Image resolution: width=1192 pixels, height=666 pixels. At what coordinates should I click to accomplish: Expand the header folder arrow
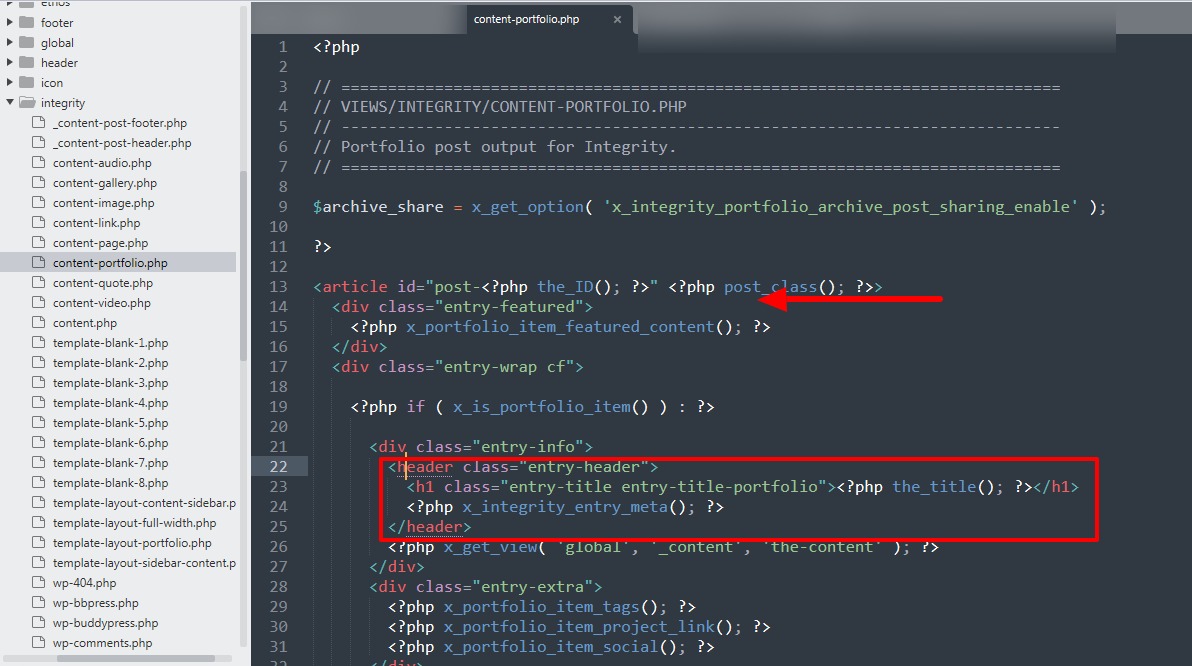click(x=10, y=62)
